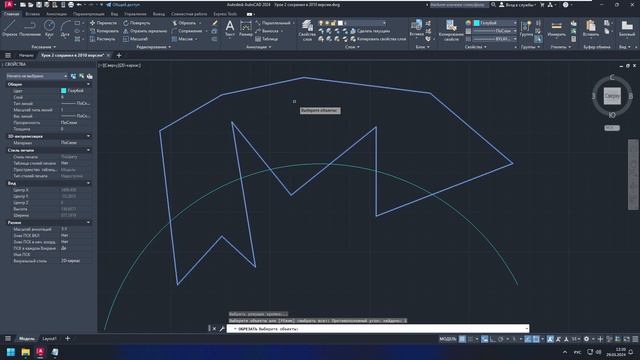Activate the Сопряжение (Fillet) command
Viewport: 640px width, 360px height.
(x=187, y=31)
